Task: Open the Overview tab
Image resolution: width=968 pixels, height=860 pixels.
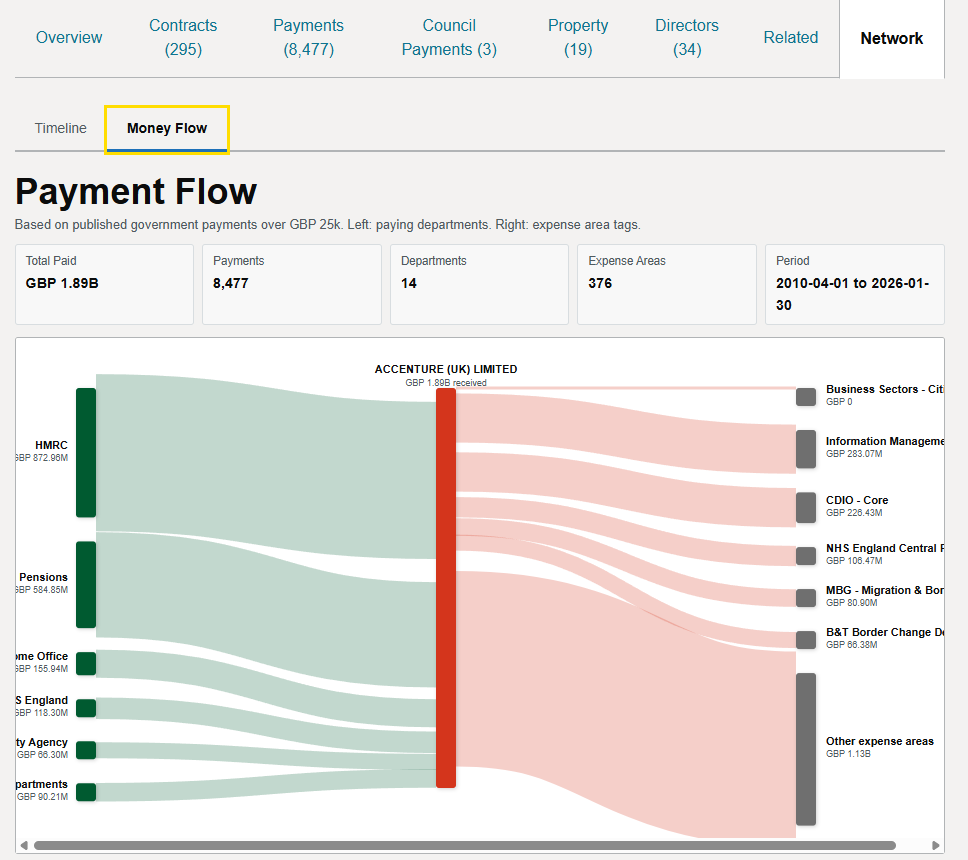Action: (x=69, y=38)
